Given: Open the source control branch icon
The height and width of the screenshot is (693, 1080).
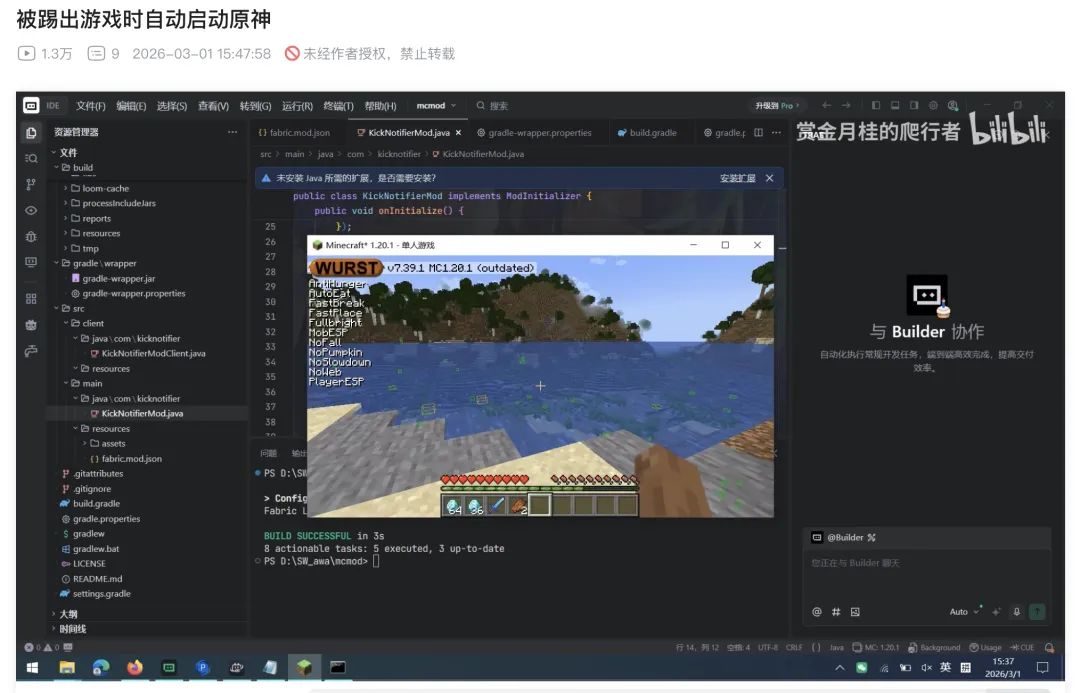Looking at the screenshot, I should [x=31, y=184].
